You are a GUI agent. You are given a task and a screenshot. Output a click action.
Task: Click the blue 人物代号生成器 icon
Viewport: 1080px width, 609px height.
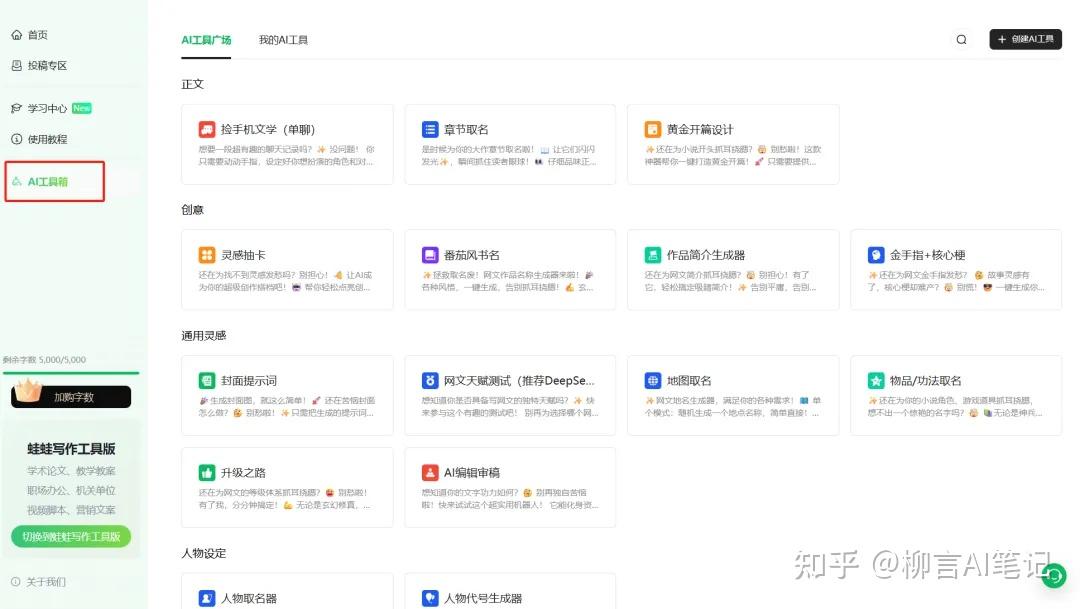pos(430,598)
